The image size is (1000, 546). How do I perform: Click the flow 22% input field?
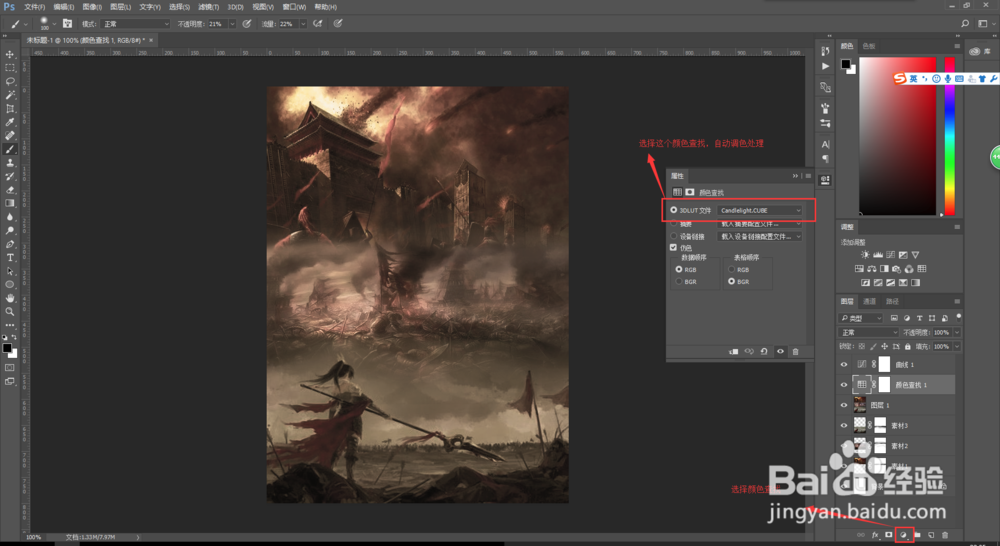[x=288, y=24]
